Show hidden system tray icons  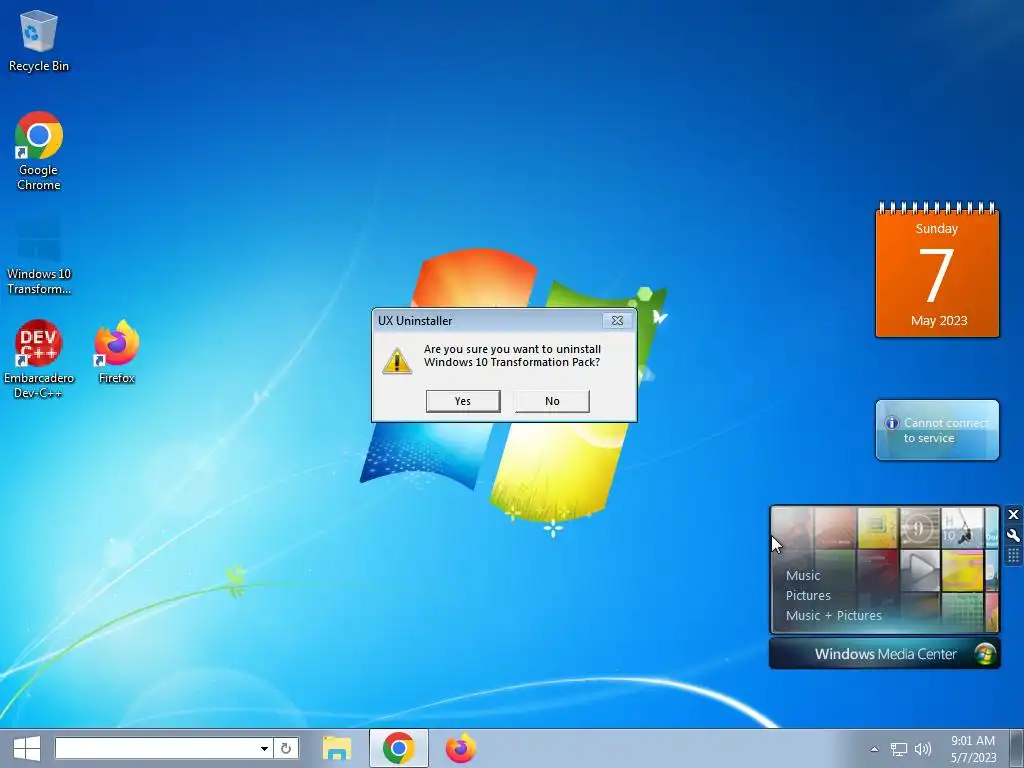(874, 749)
